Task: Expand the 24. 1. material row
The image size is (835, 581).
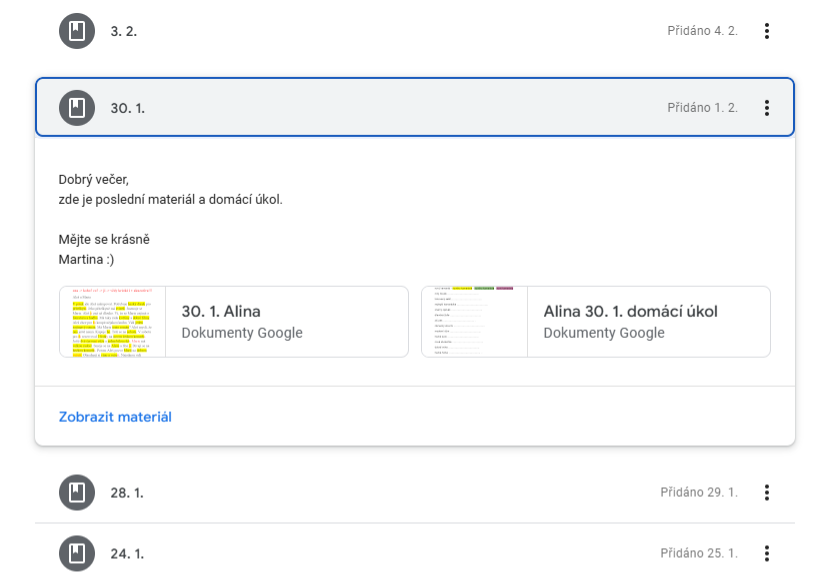Action: click(400, 553)
